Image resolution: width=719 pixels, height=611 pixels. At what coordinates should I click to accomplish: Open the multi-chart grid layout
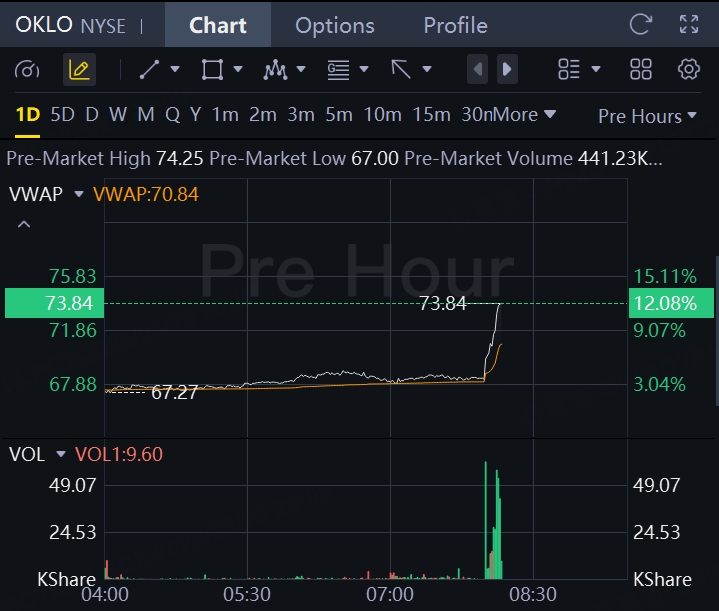[641, 69]
